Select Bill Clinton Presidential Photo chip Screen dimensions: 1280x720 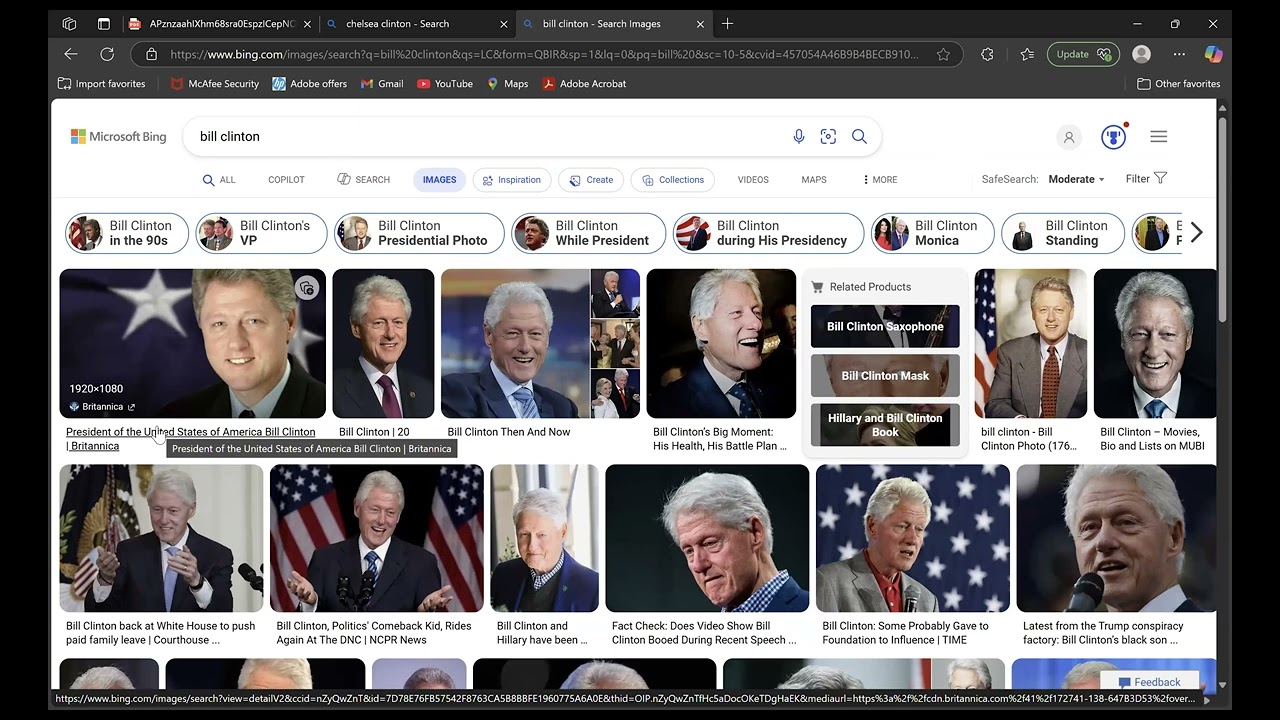click(419, 233)
